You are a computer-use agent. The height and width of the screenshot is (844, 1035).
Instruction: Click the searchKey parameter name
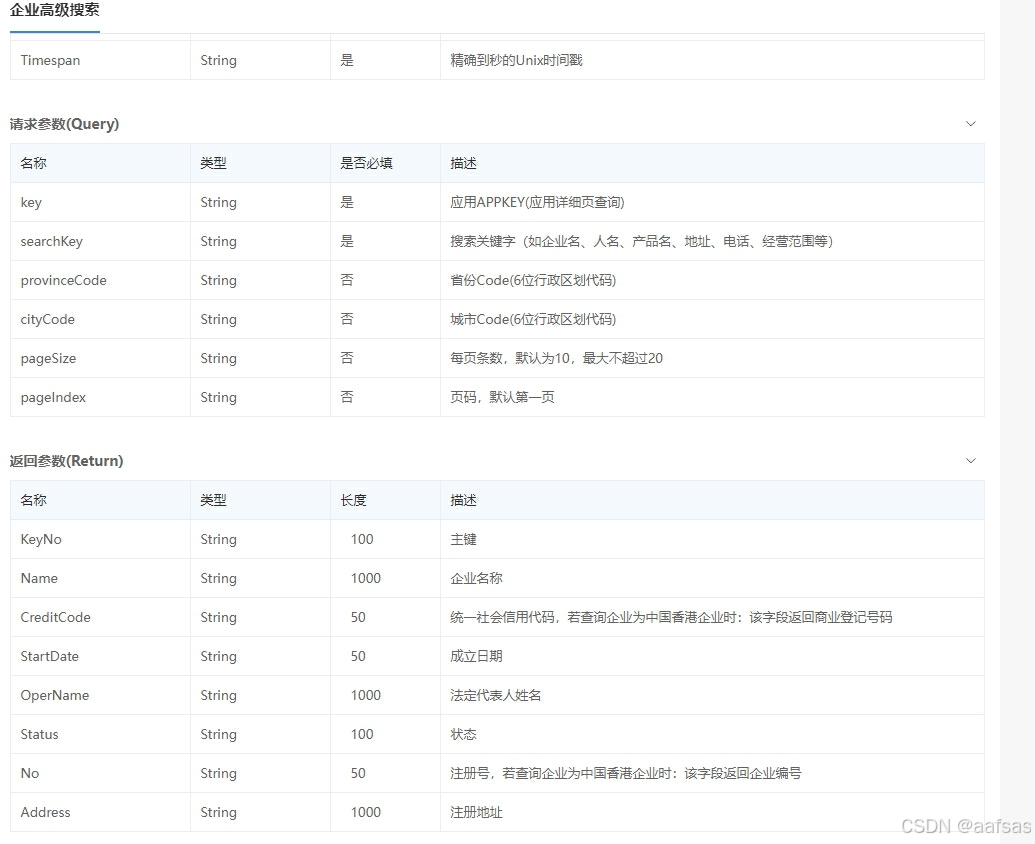click(x=51, y=242)
